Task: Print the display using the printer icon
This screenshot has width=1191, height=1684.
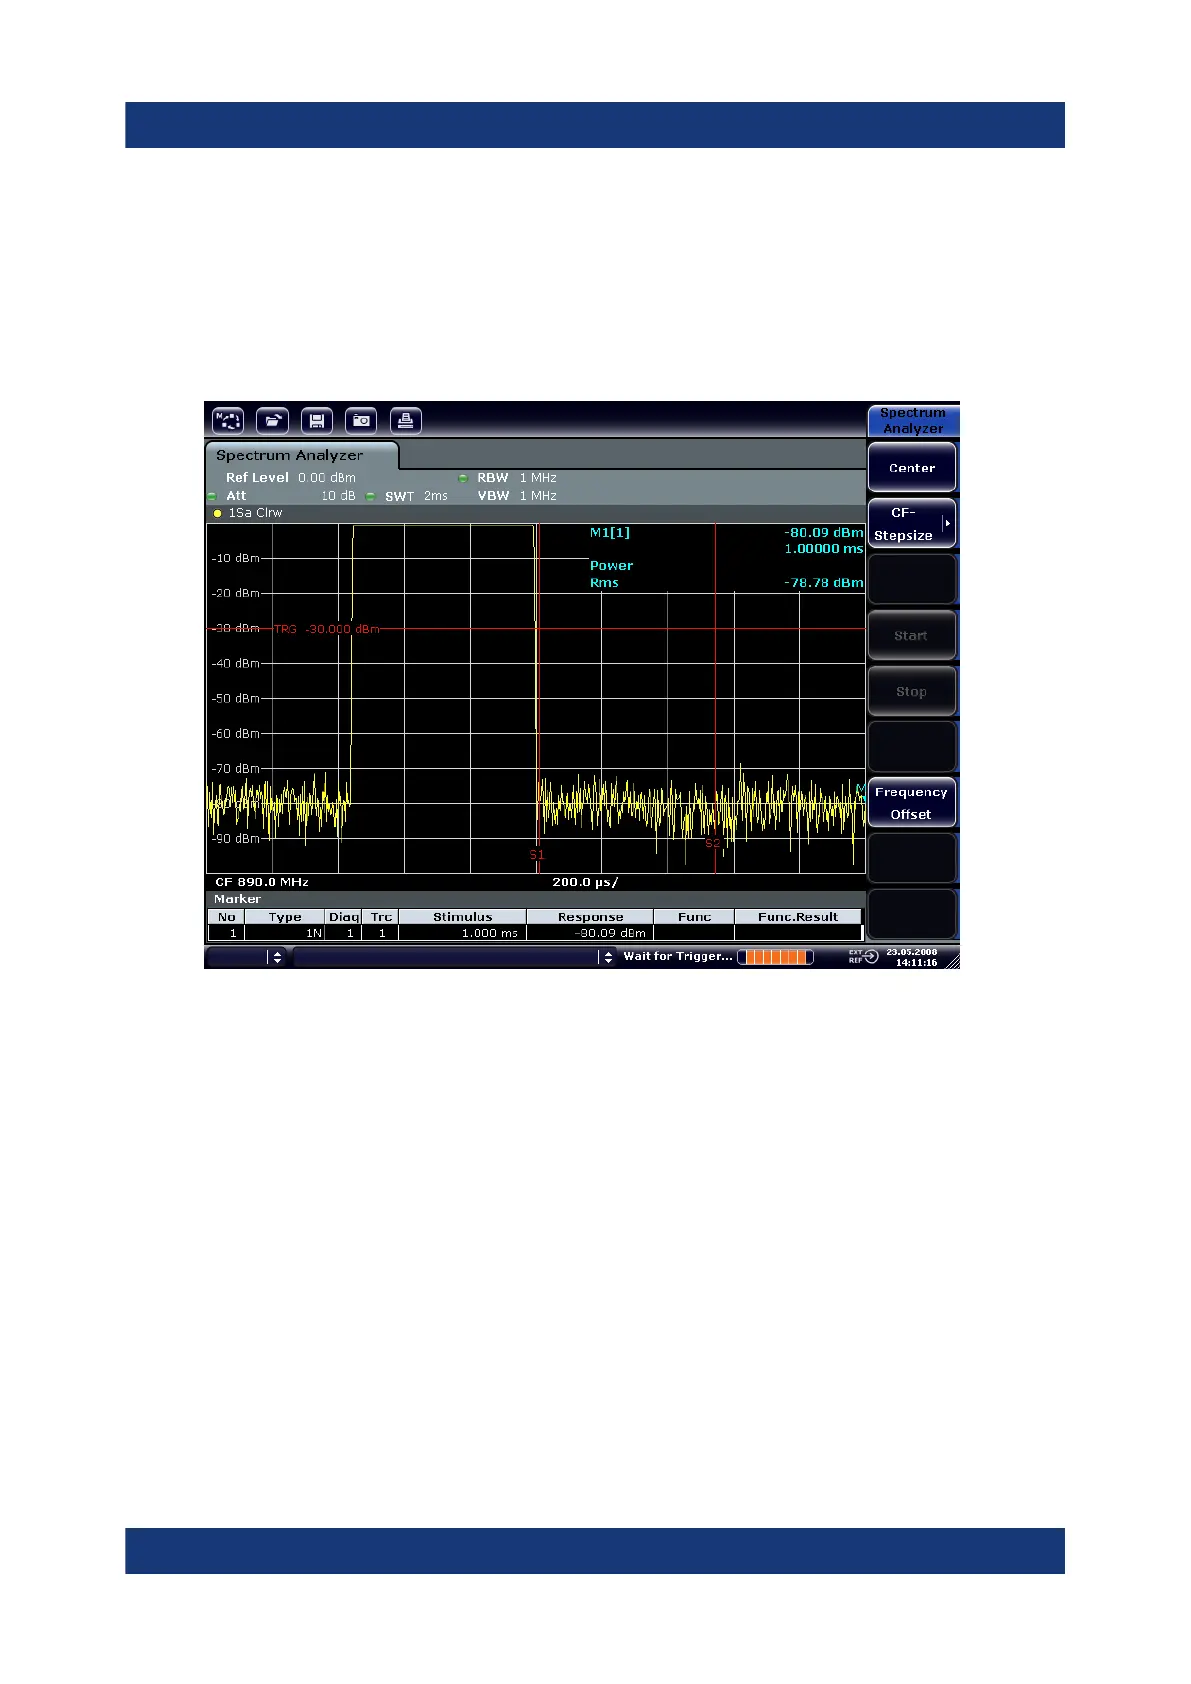Action: click(x=405, y=421)
